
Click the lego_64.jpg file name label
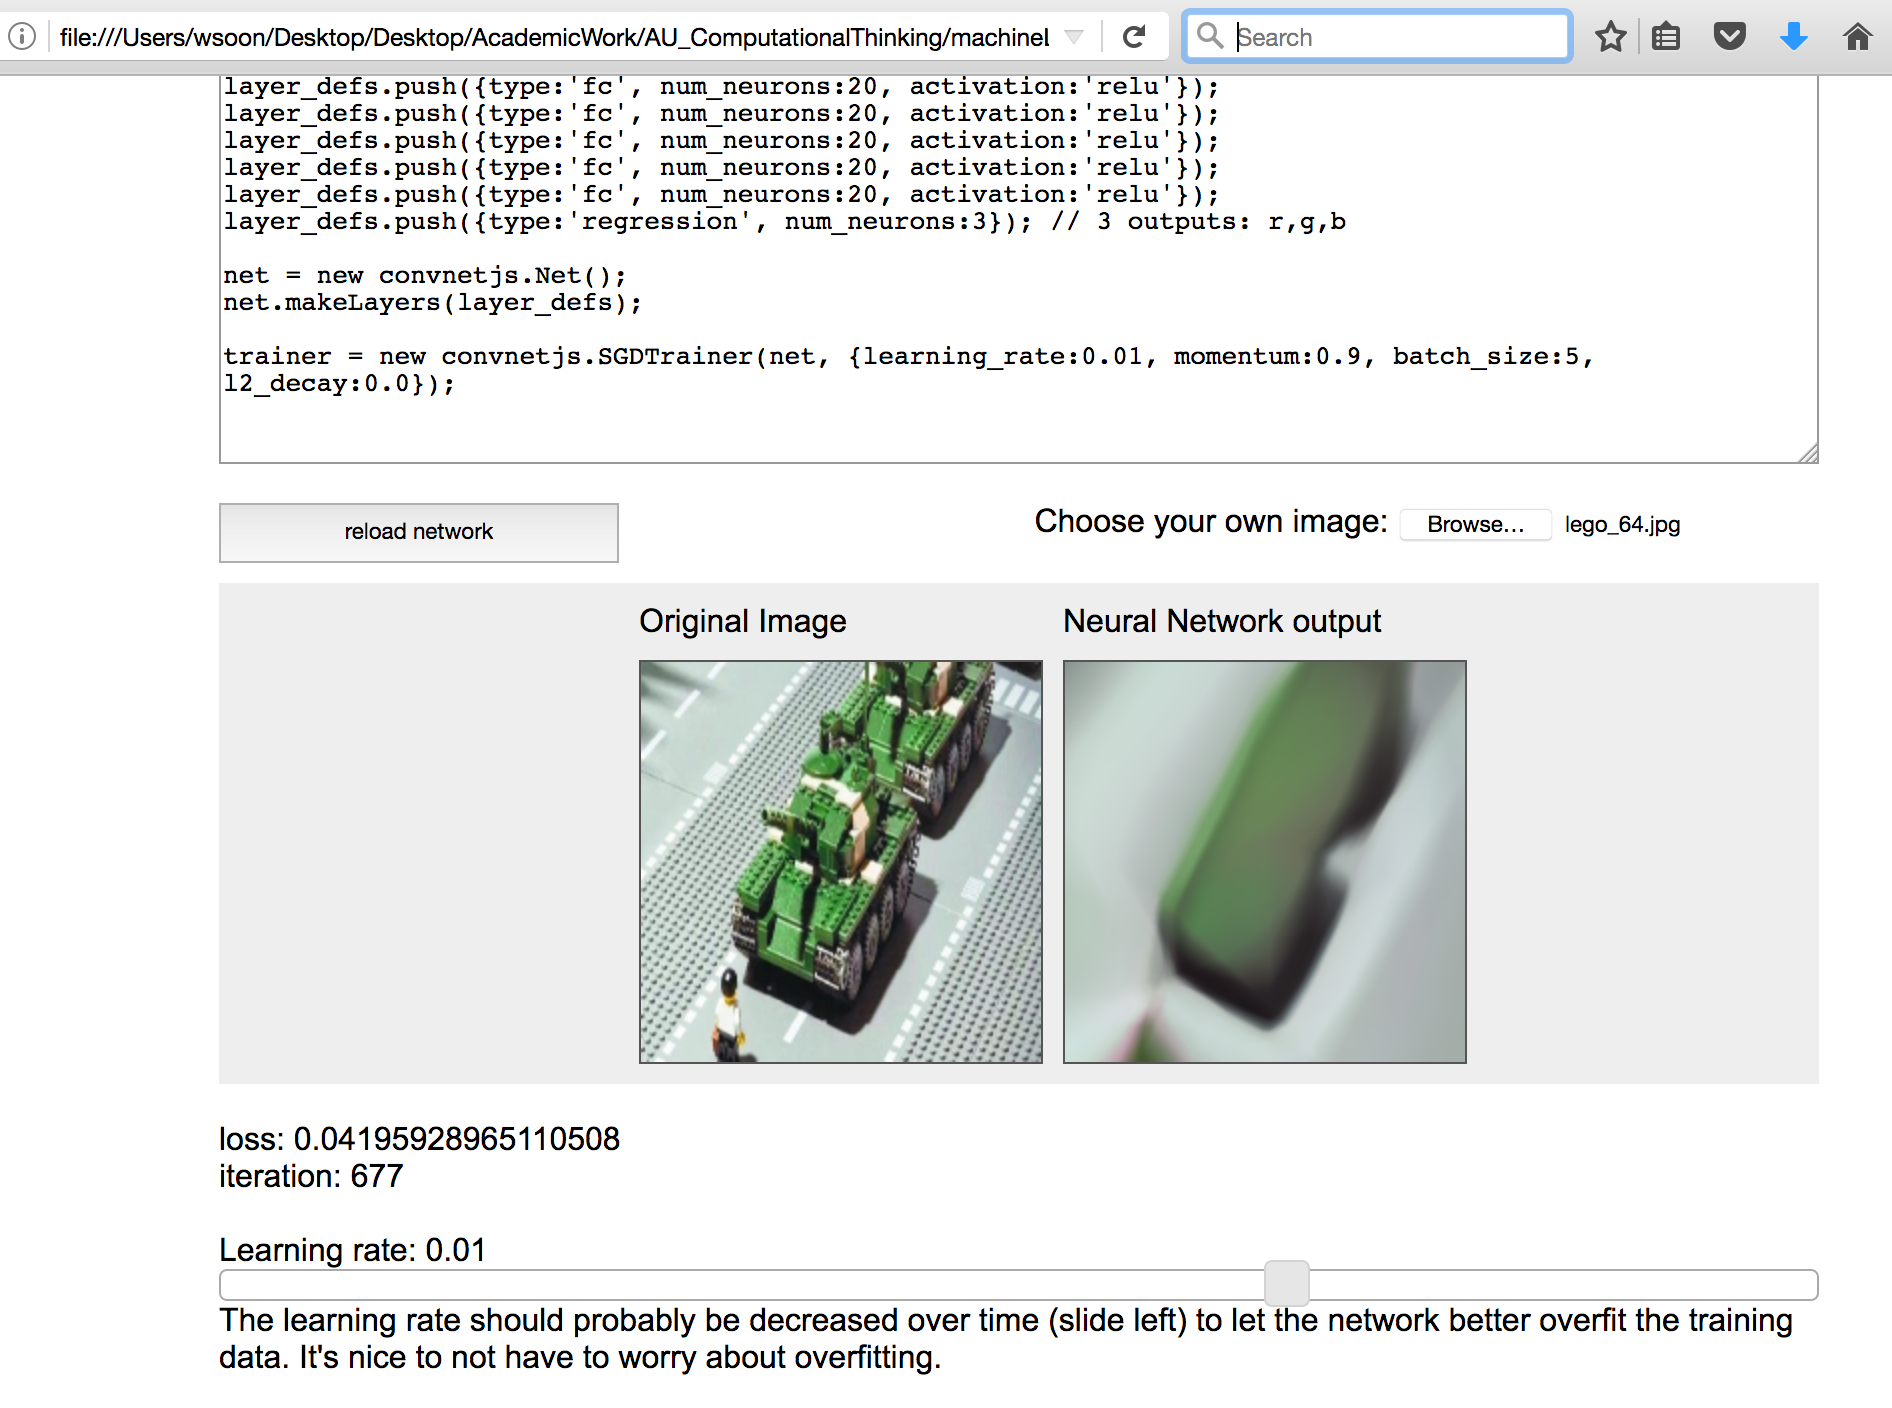pos(1622,525)
